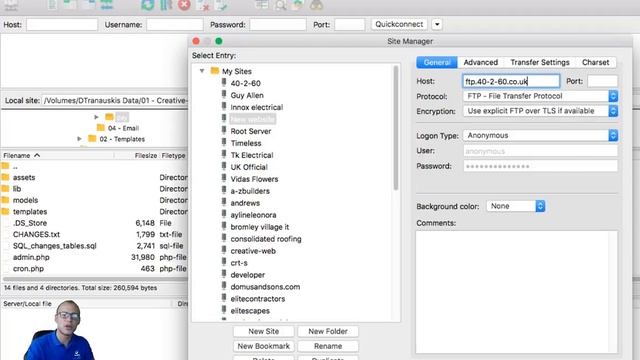Click inside the Comments text area
This screenshot has height=360, width=640.
click(516, 292)
